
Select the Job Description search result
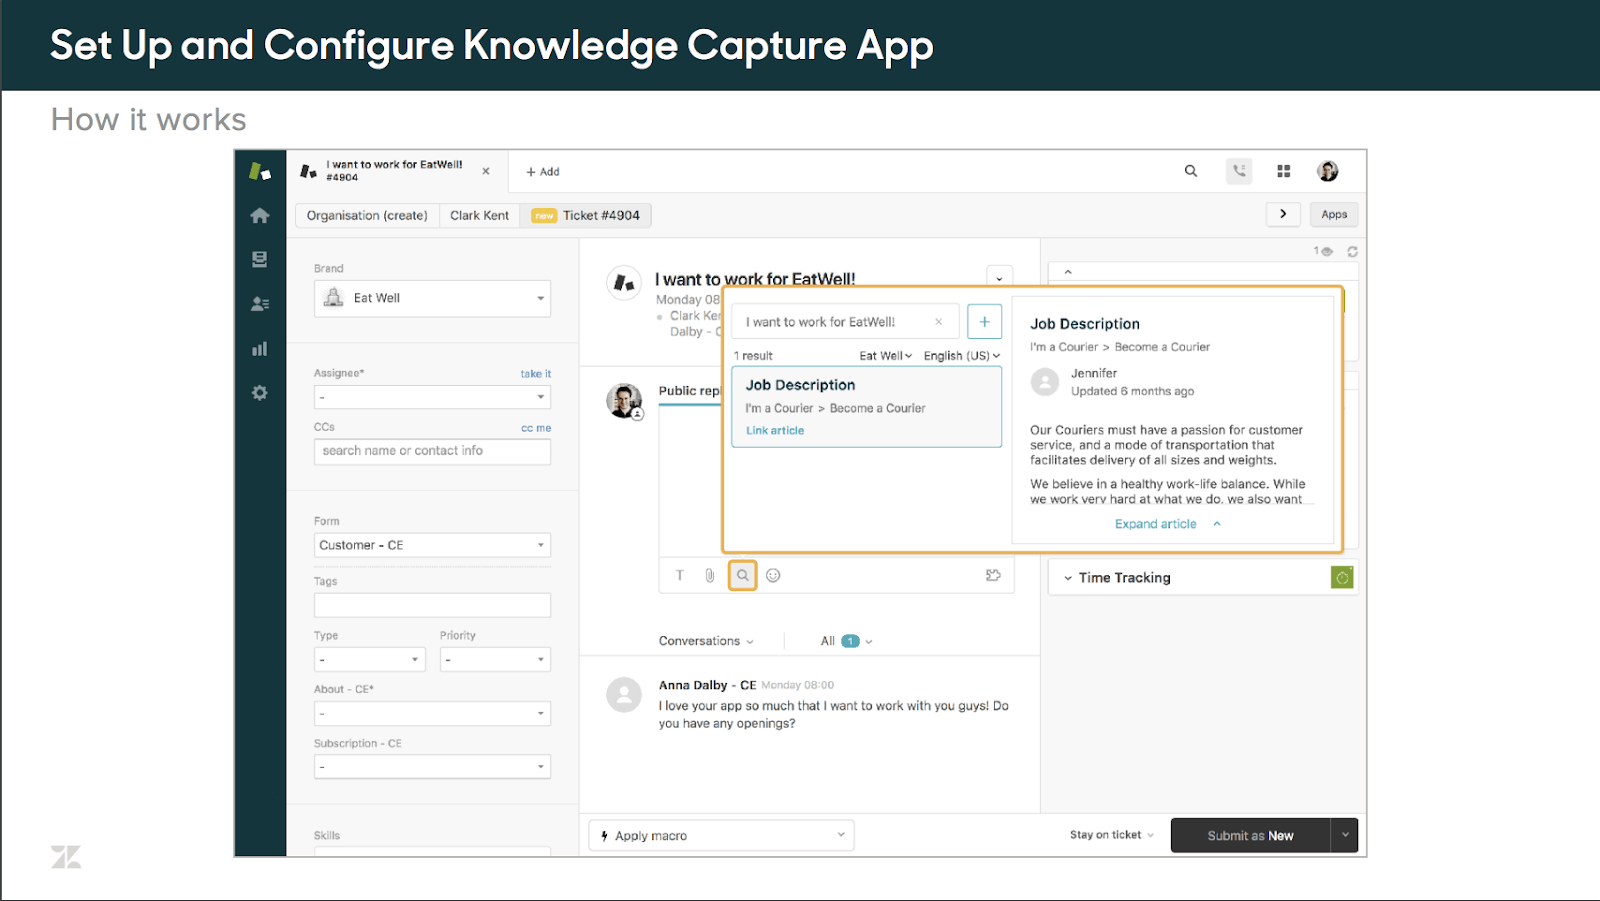coord(866,406)
